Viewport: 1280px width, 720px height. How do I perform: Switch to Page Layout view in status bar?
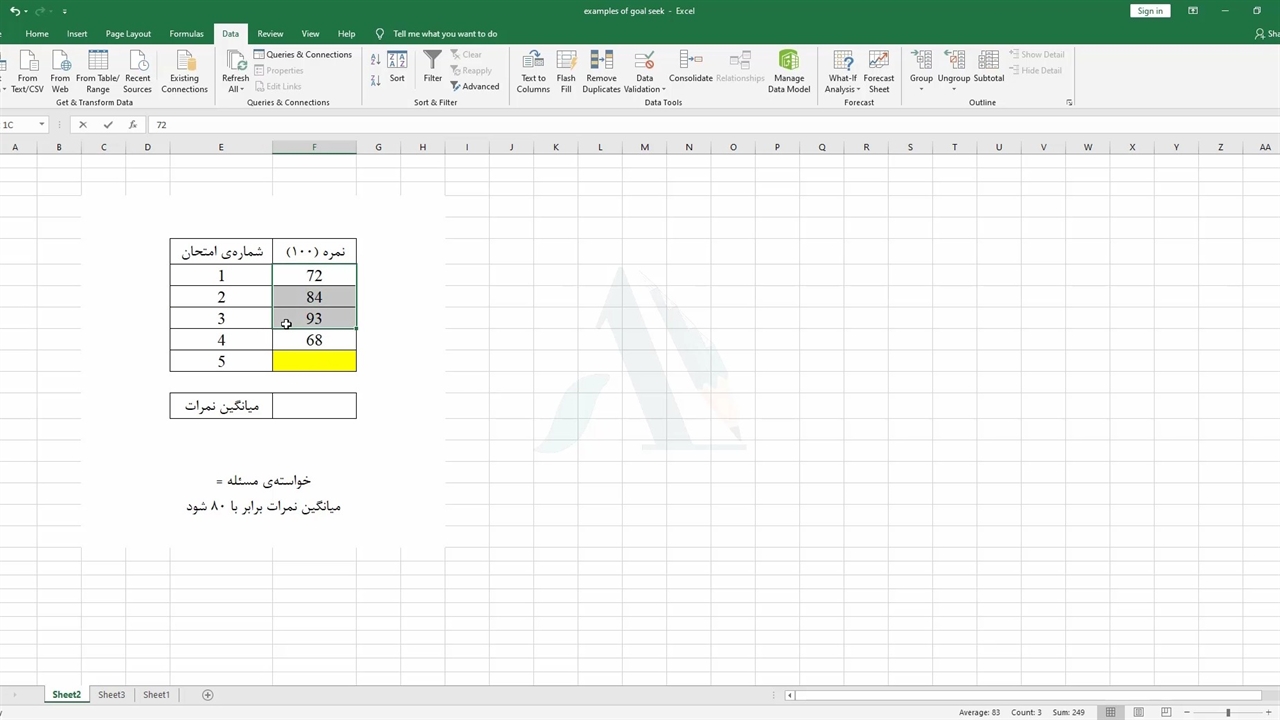pos(1138,712)
